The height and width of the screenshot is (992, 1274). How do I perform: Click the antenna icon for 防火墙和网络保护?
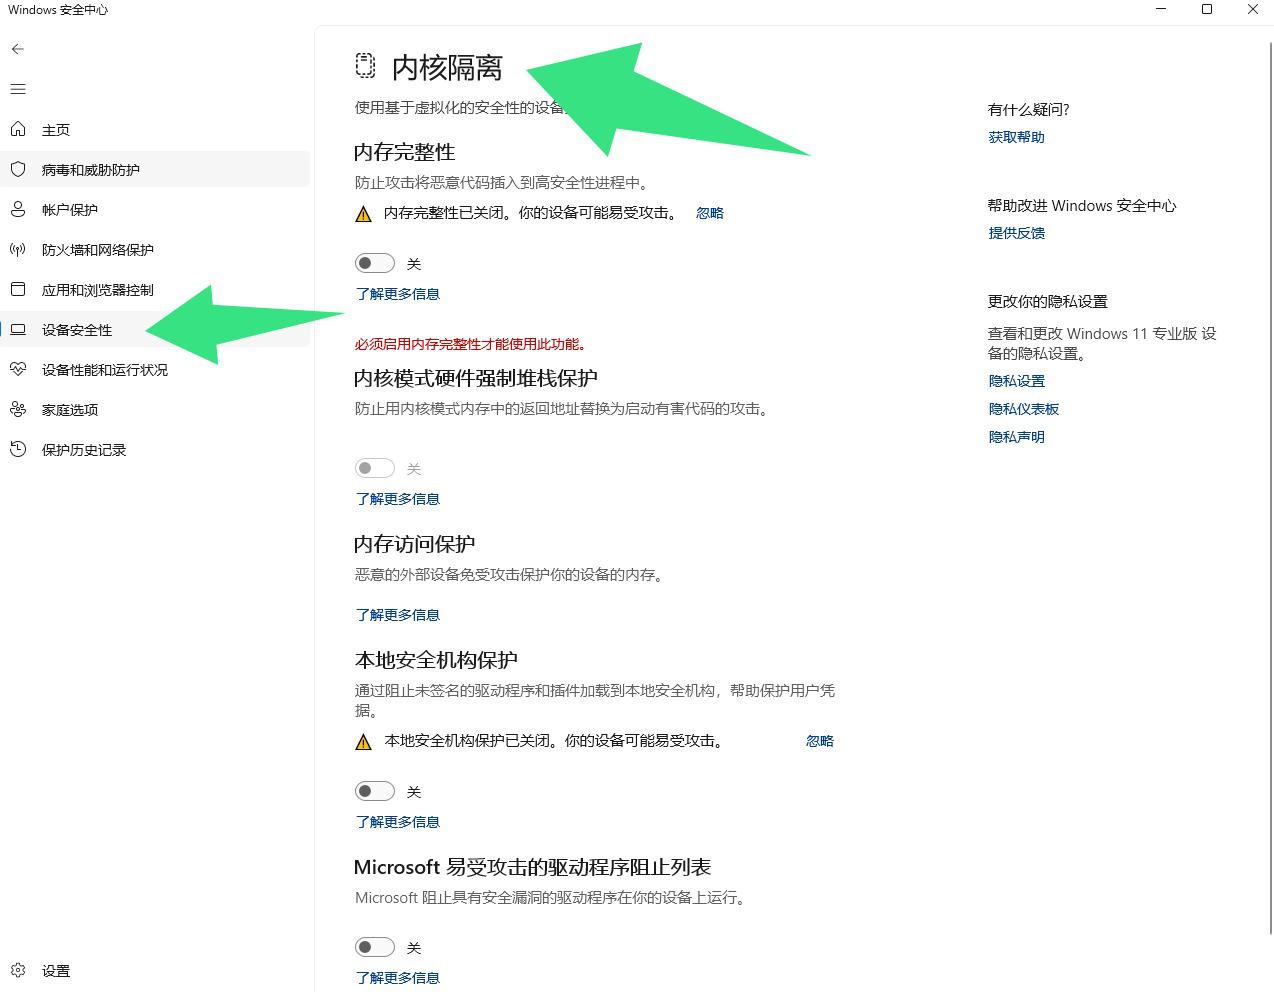18,249
